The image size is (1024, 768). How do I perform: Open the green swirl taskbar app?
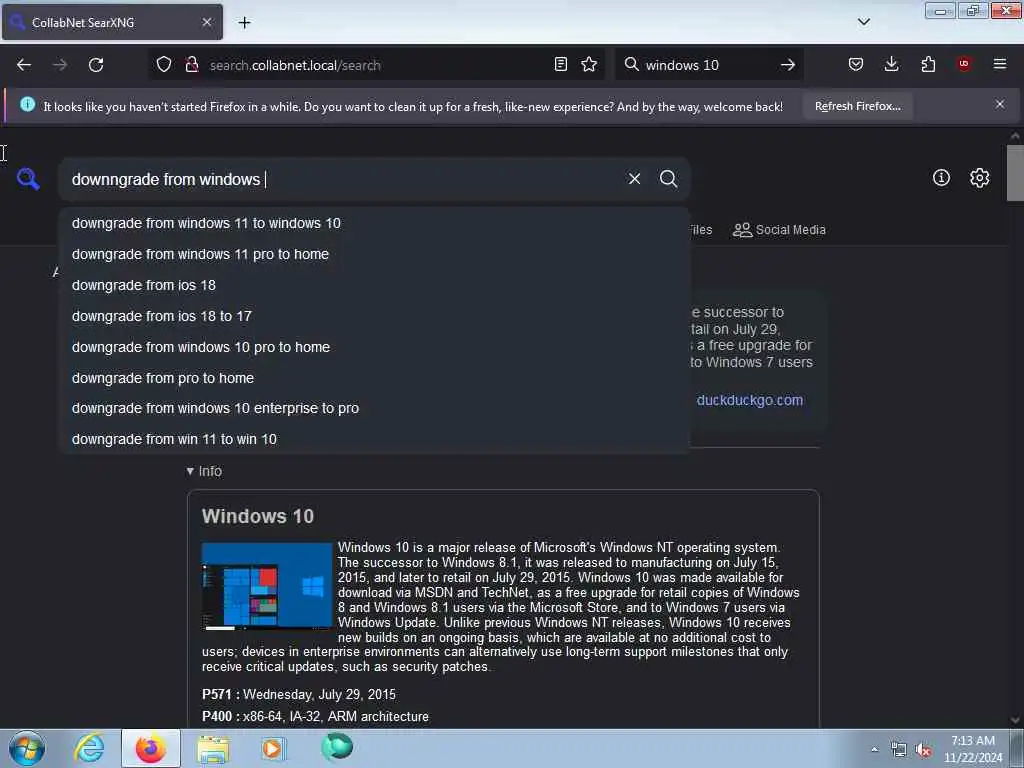337,747
